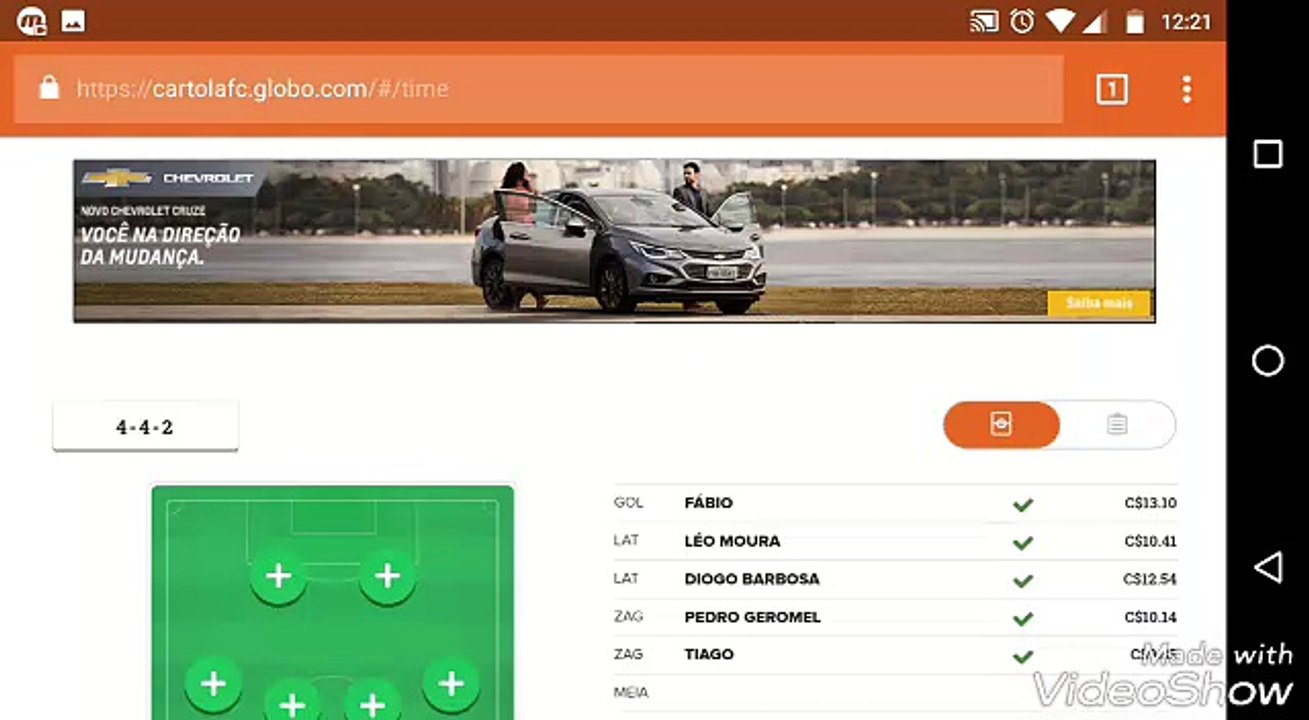The image size is (1309, 720).
Task: Tap the padlock site security icon
Action: click(48, 88)
